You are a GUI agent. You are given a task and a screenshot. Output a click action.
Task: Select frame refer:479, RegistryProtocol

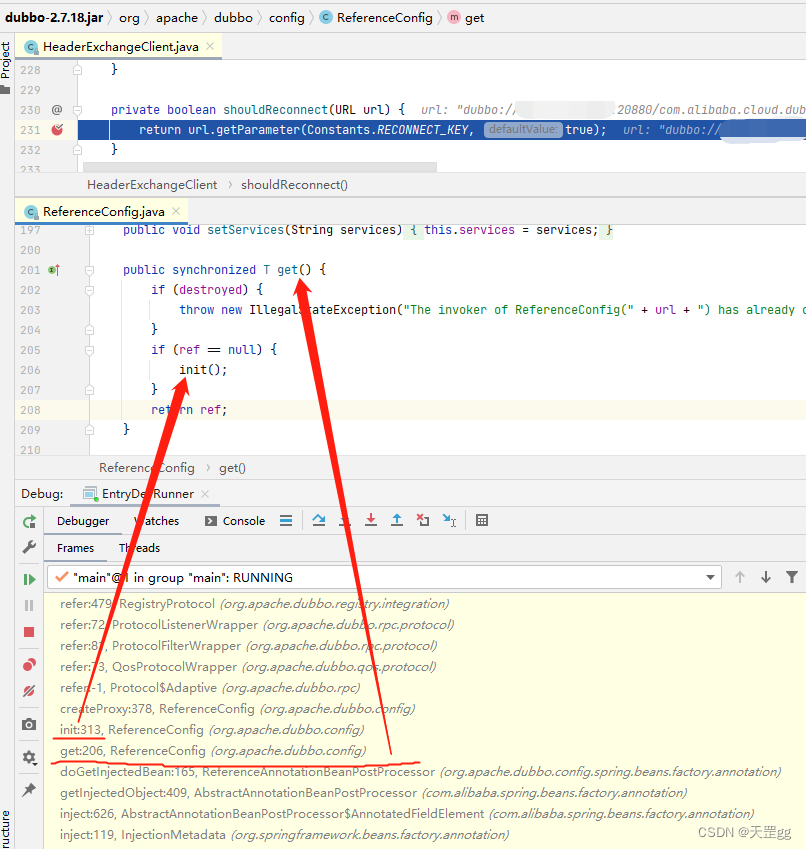click(423, 604)
